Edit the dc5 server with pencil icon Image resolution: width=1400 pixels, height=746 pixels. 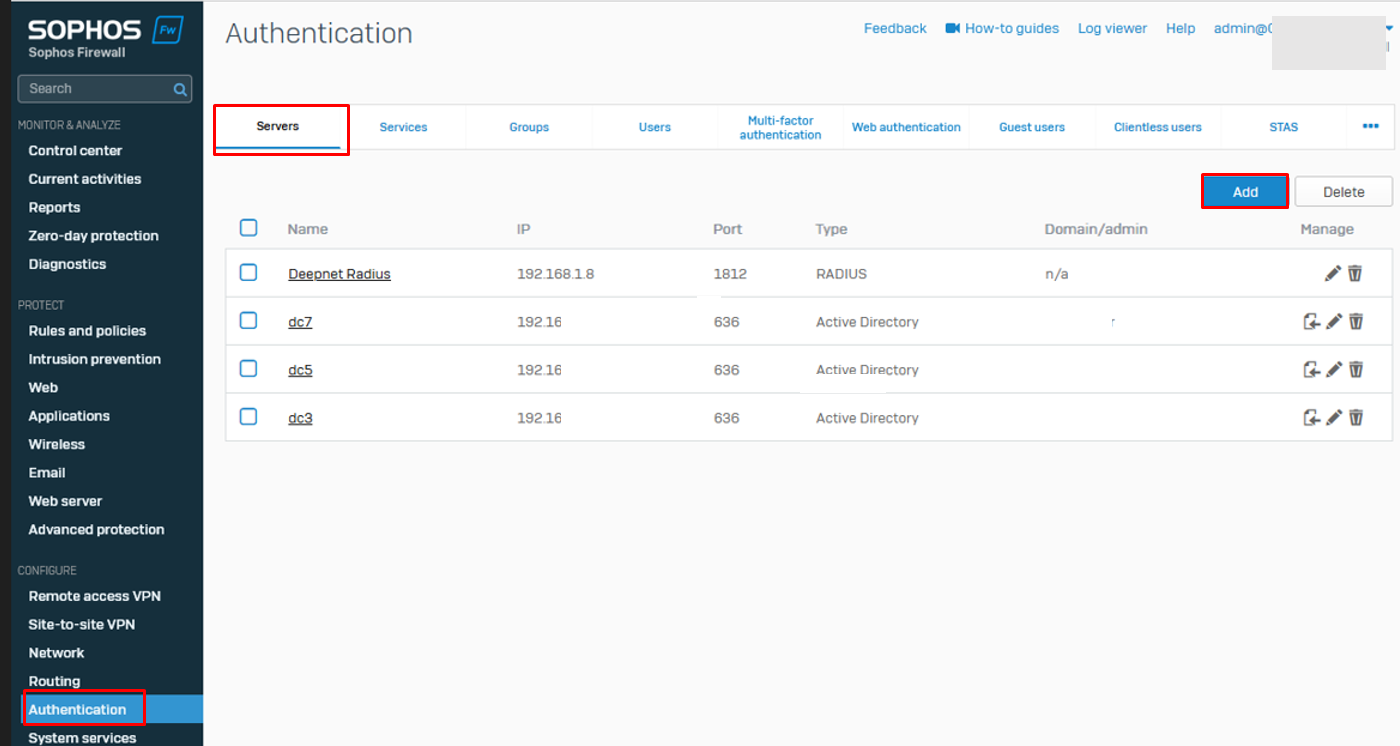pos(1333,370)
